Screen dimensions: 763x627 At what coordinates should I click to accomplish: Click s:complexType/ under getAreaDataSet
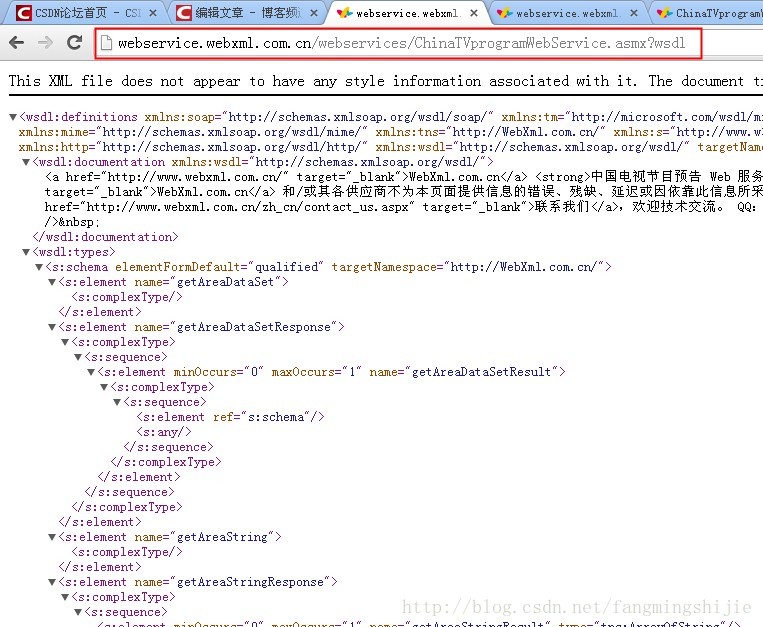coord(127,297)
